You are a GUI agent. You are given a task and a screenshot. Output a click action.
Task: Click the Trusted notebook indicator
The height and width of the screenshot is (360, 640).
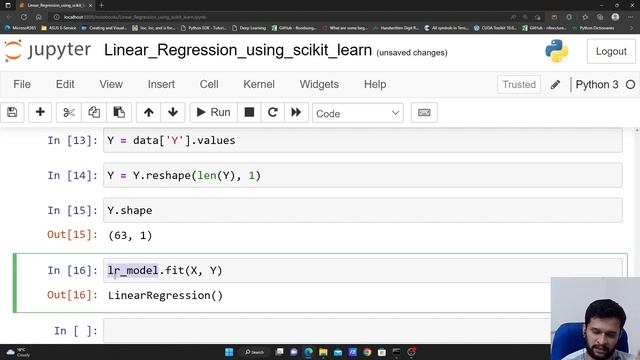(519, 84)
